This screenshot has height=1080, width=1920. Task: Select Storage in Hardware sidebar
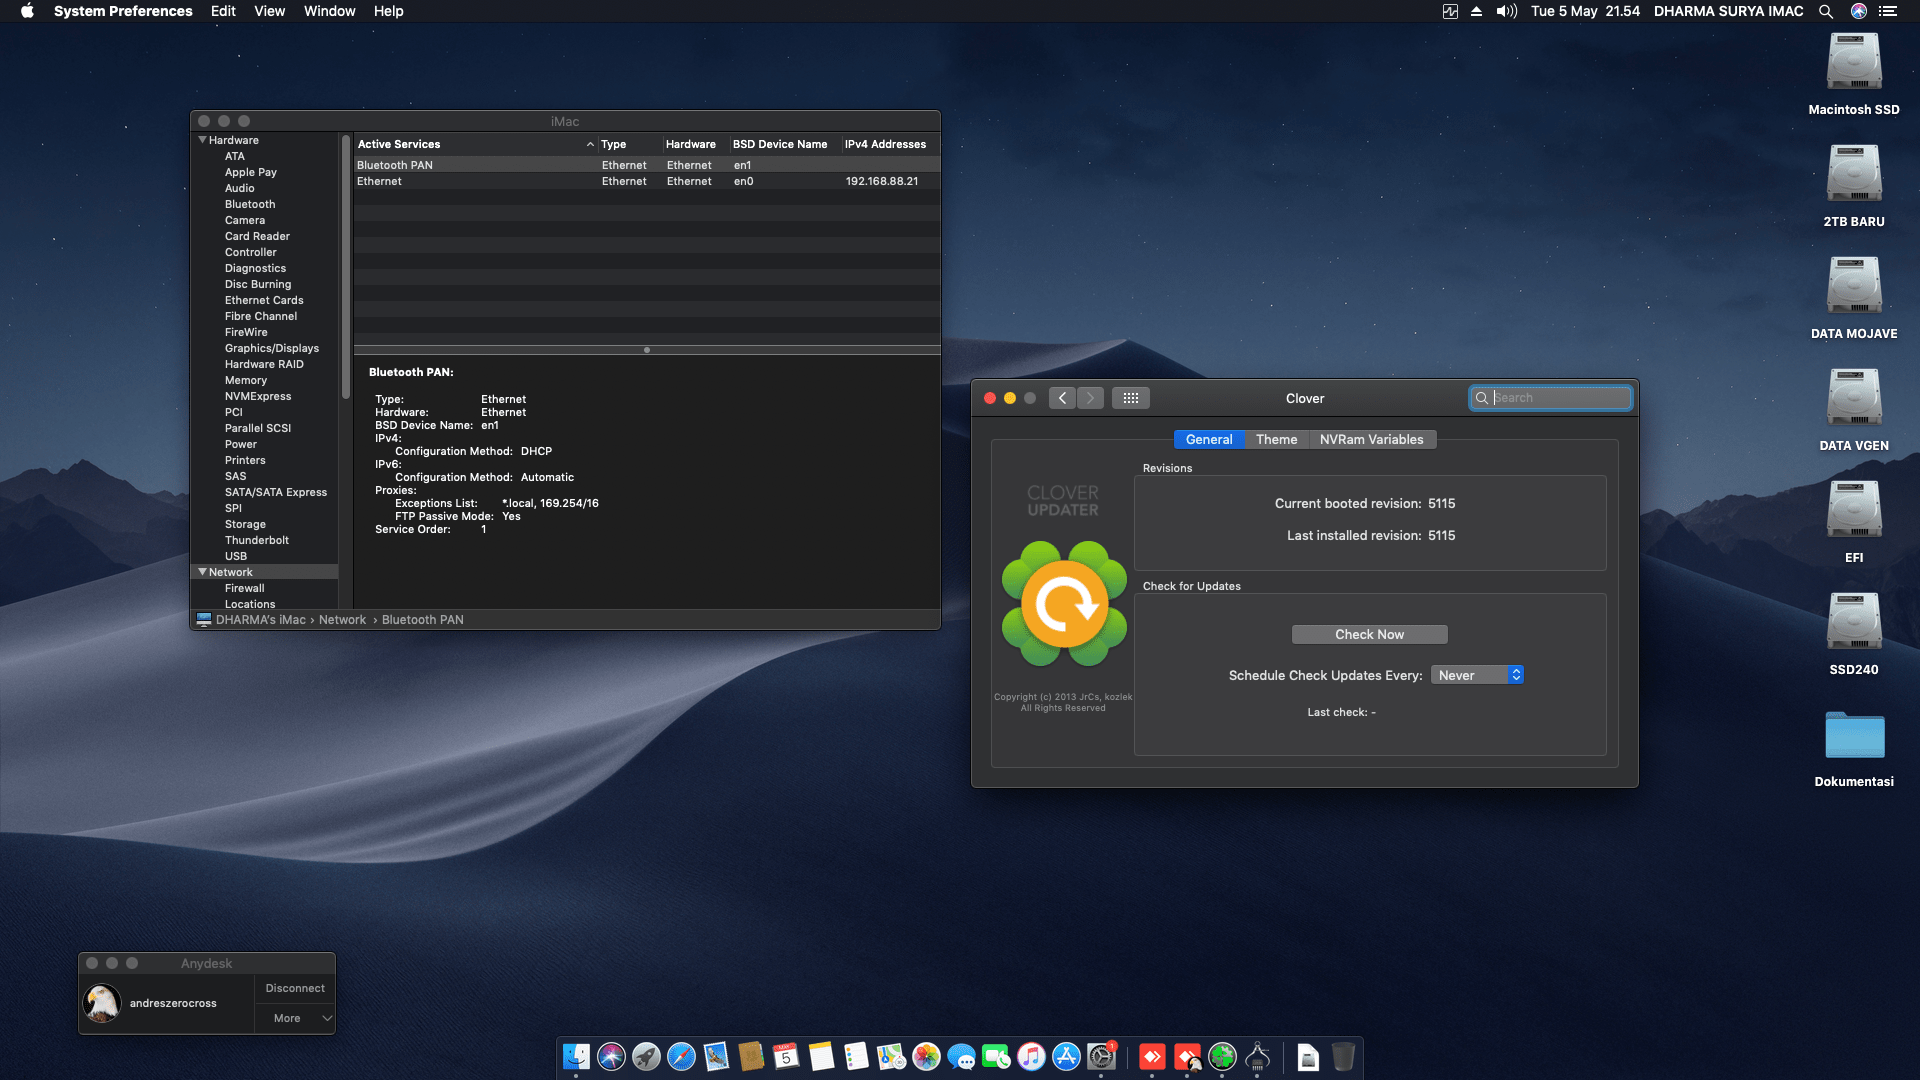tap(245, 524)
